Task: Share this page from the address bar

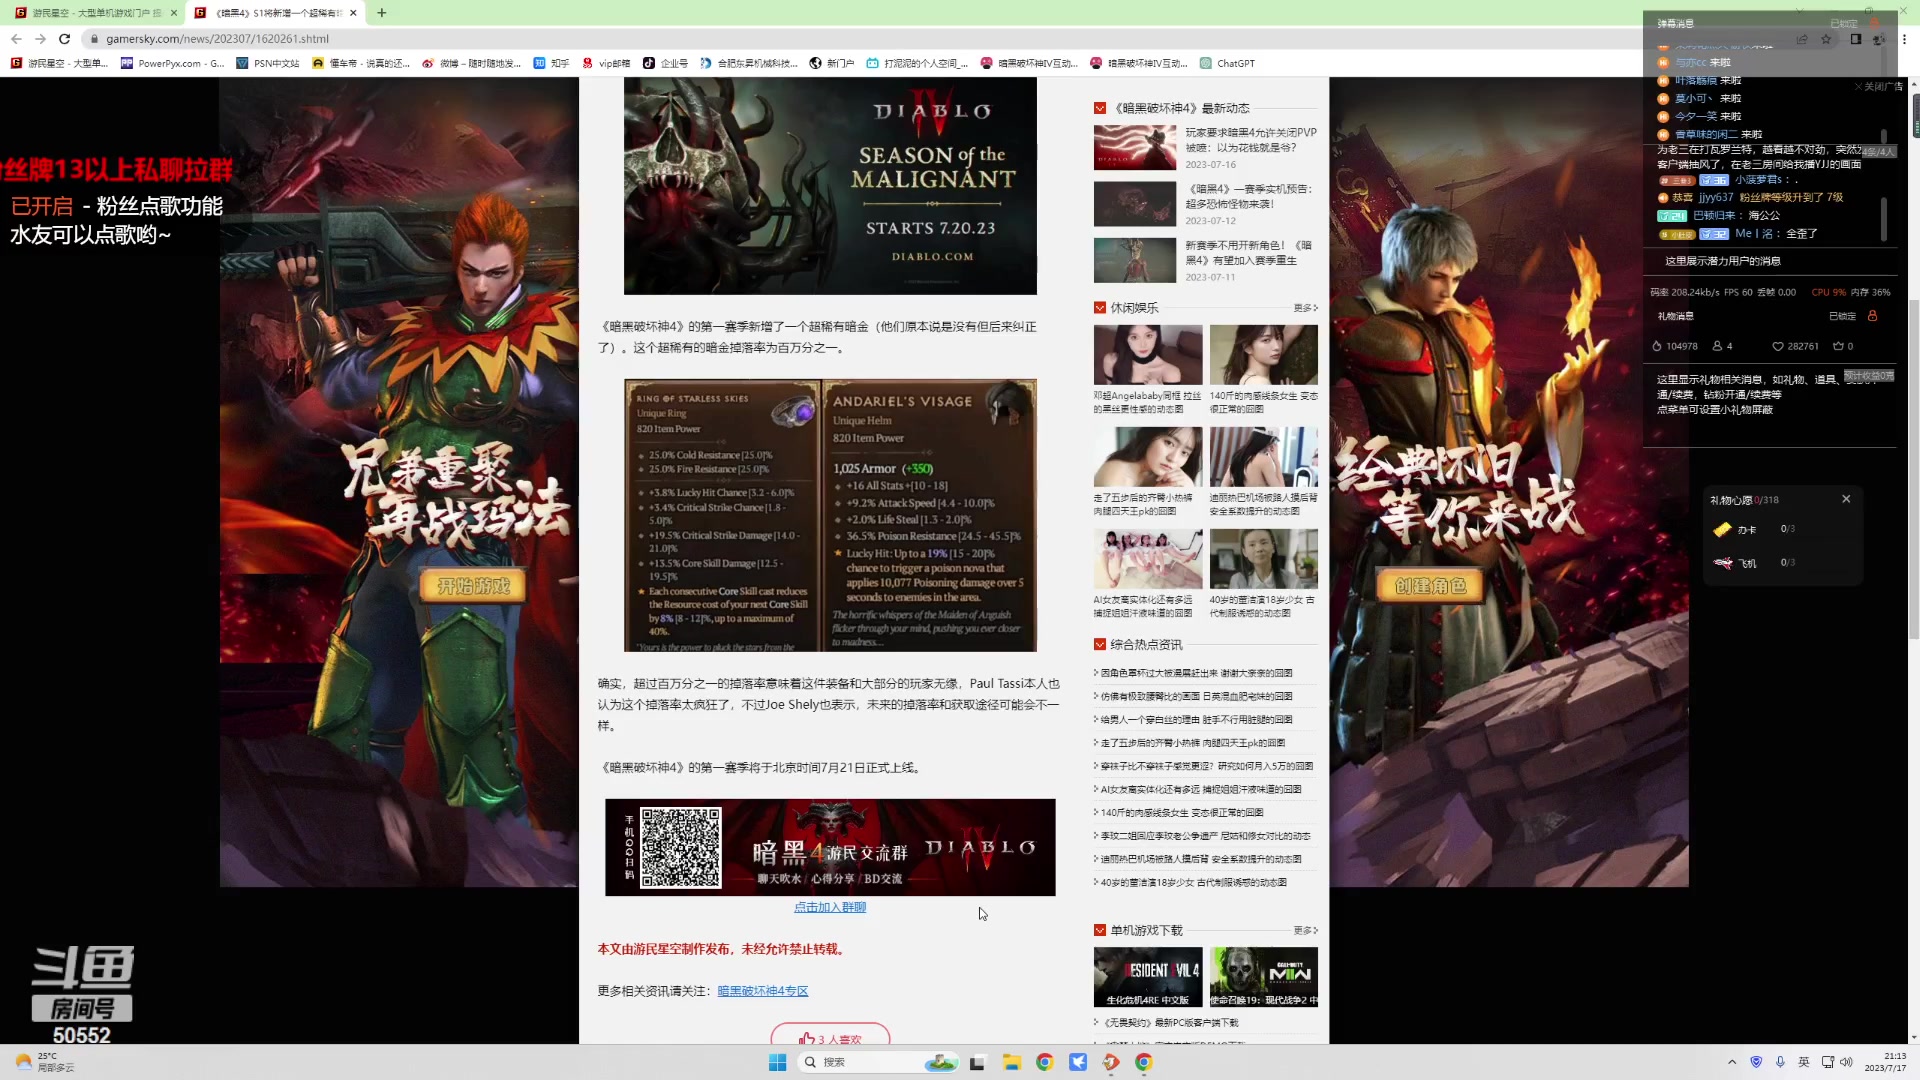Action: pyautogui.click(x=1802, y=39)
